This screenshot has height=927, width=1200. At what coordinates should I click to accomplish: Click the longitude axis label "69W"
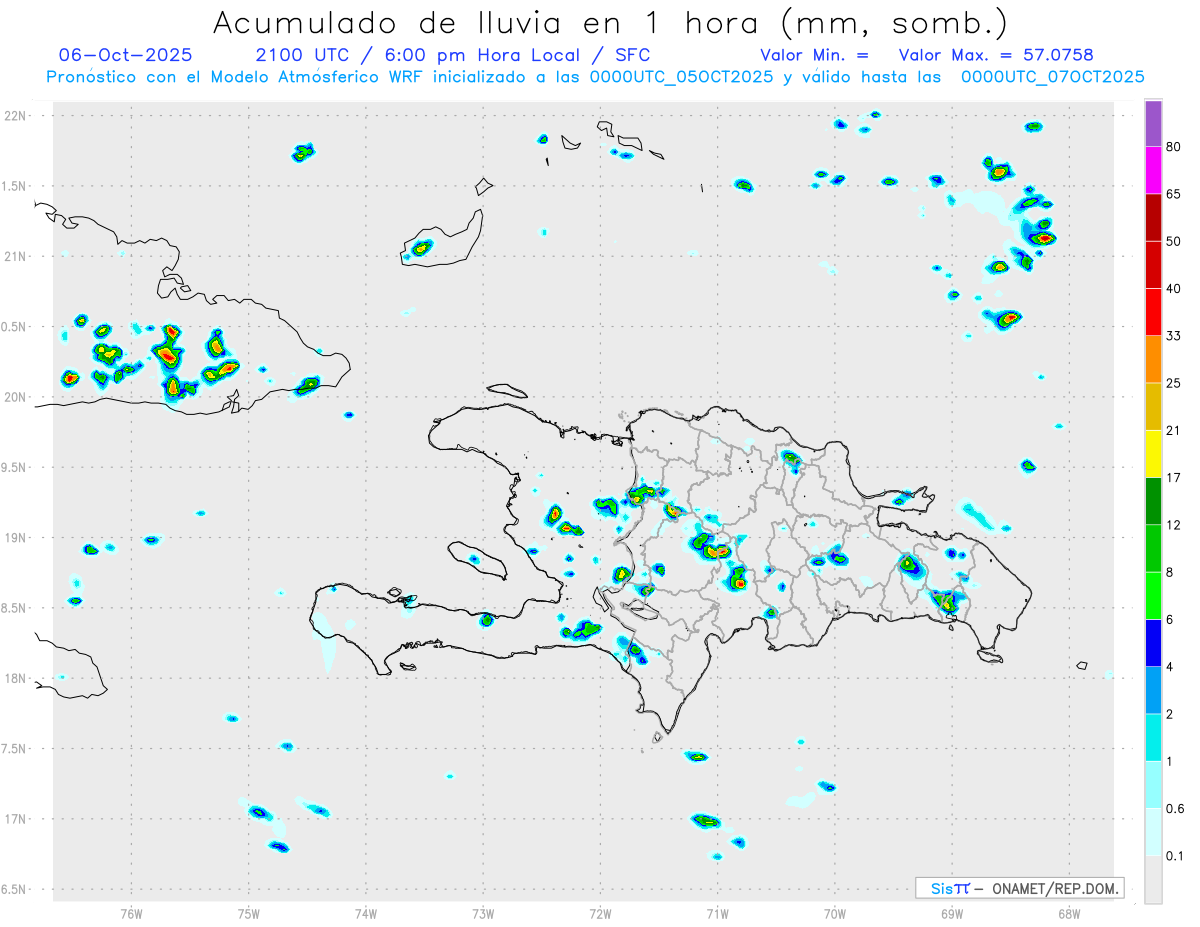[952, 913]
